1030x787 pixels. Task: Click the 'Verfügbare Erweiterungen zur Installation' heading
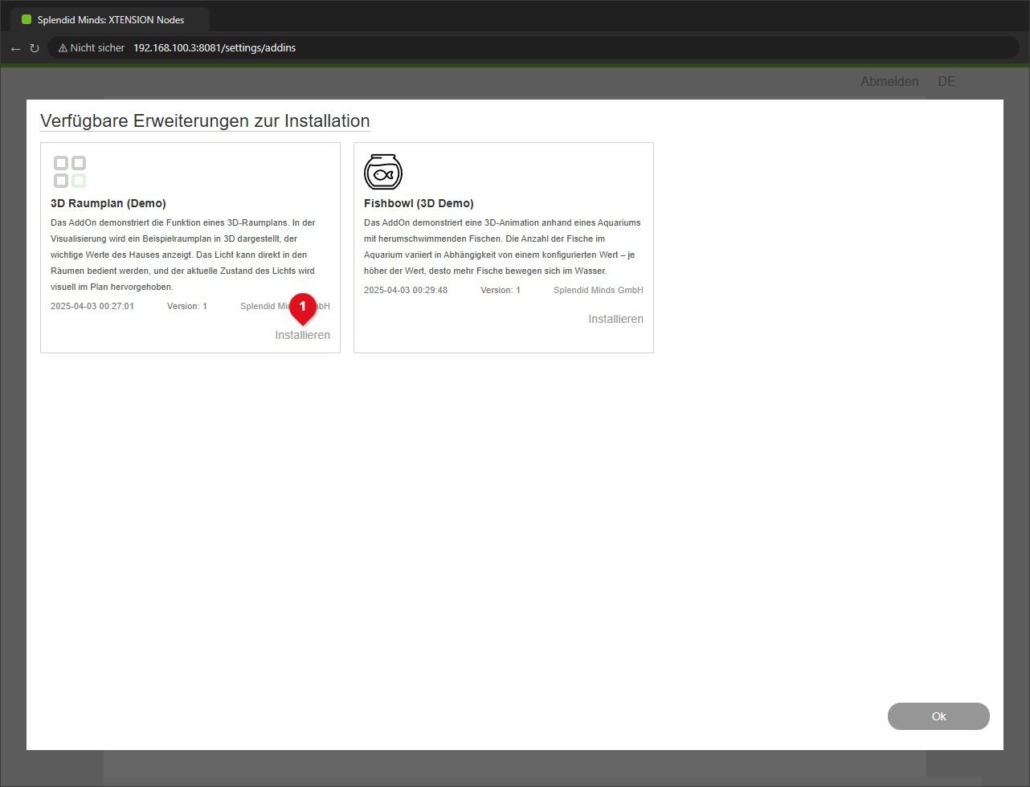pos(205,121)
